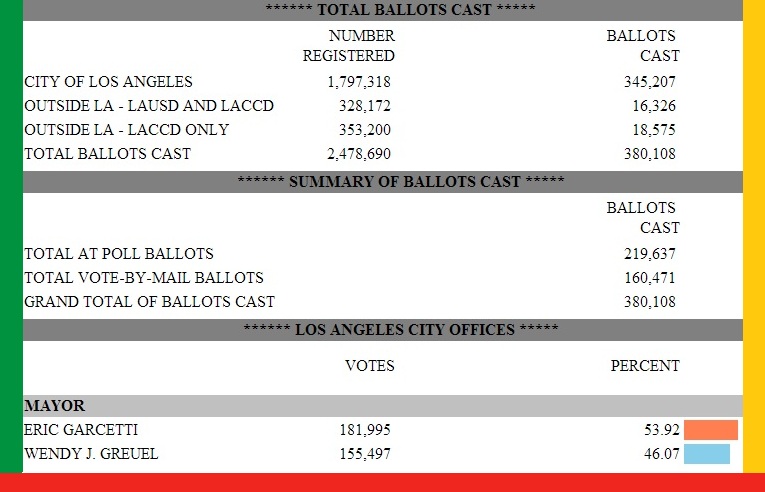This screenshot has height=492, width=765.
Task: Click the Number Registered column heading
Action: (x=349, y=46)
